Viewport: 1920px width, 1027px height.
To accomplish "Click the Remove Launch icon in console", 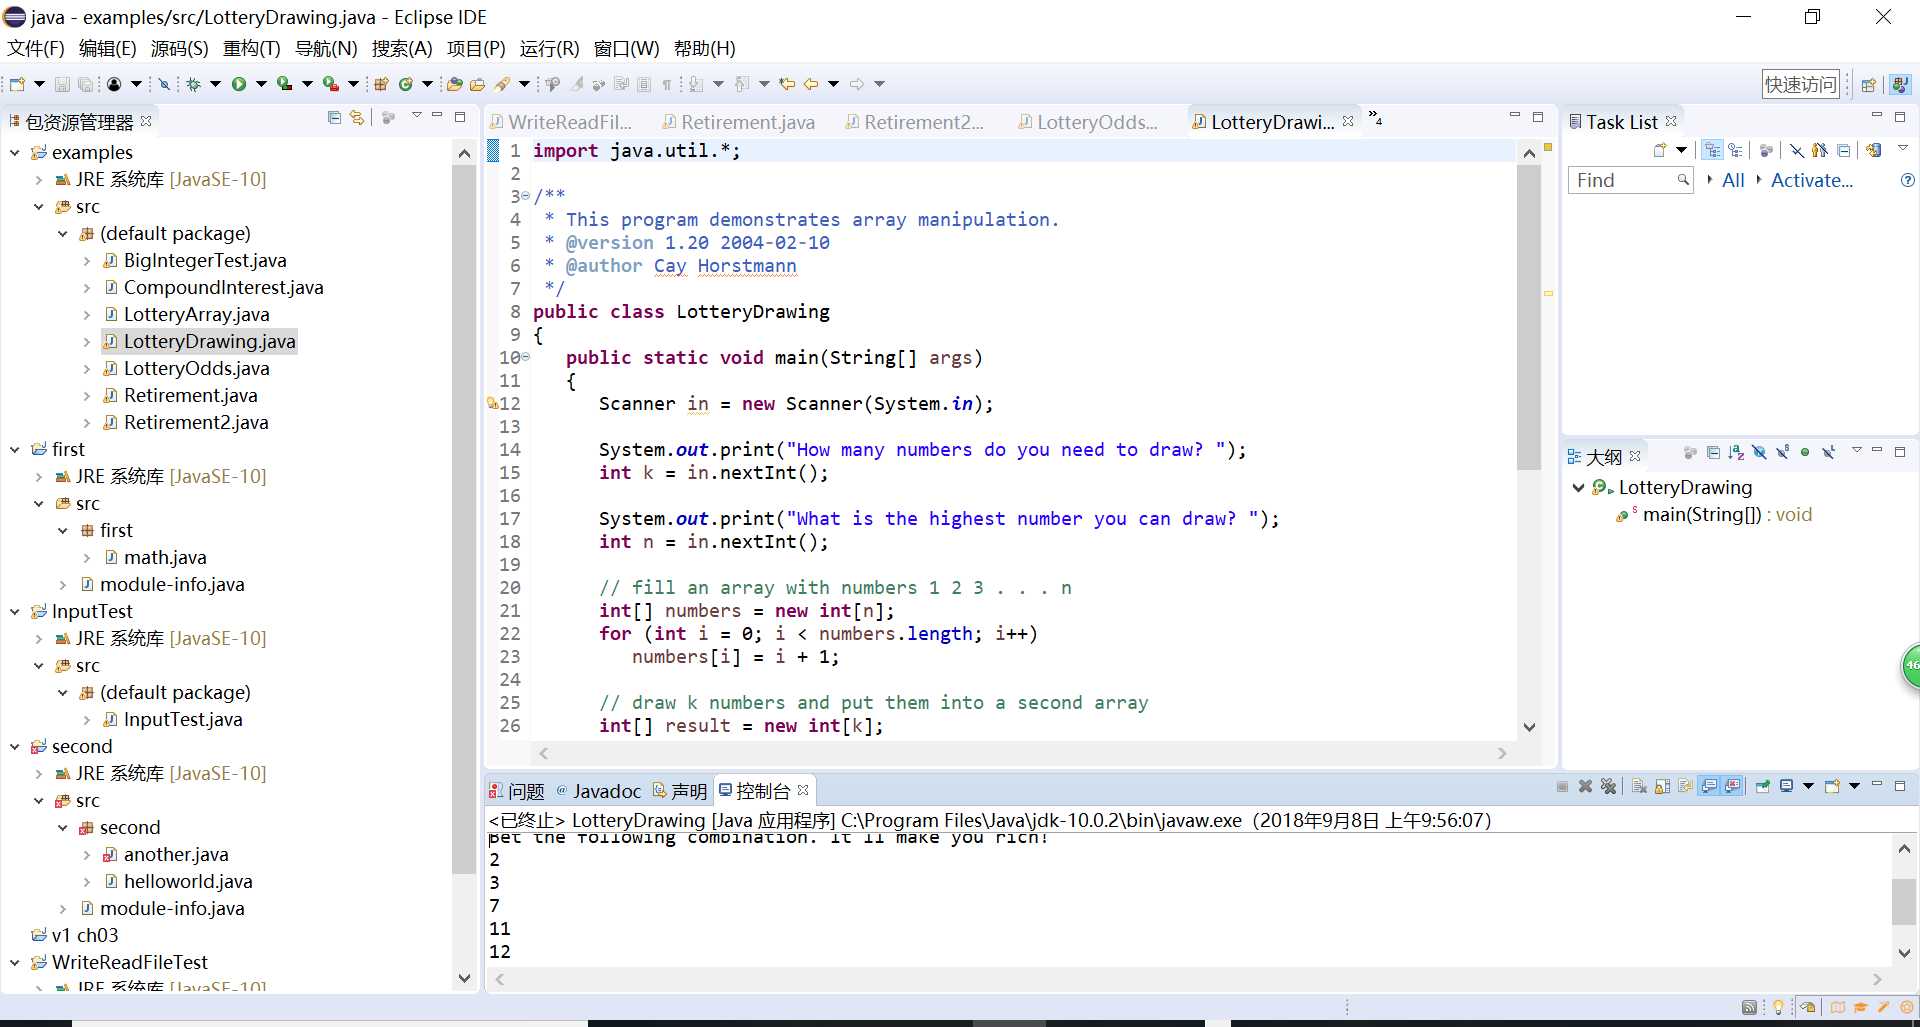I will [1585, 786].
